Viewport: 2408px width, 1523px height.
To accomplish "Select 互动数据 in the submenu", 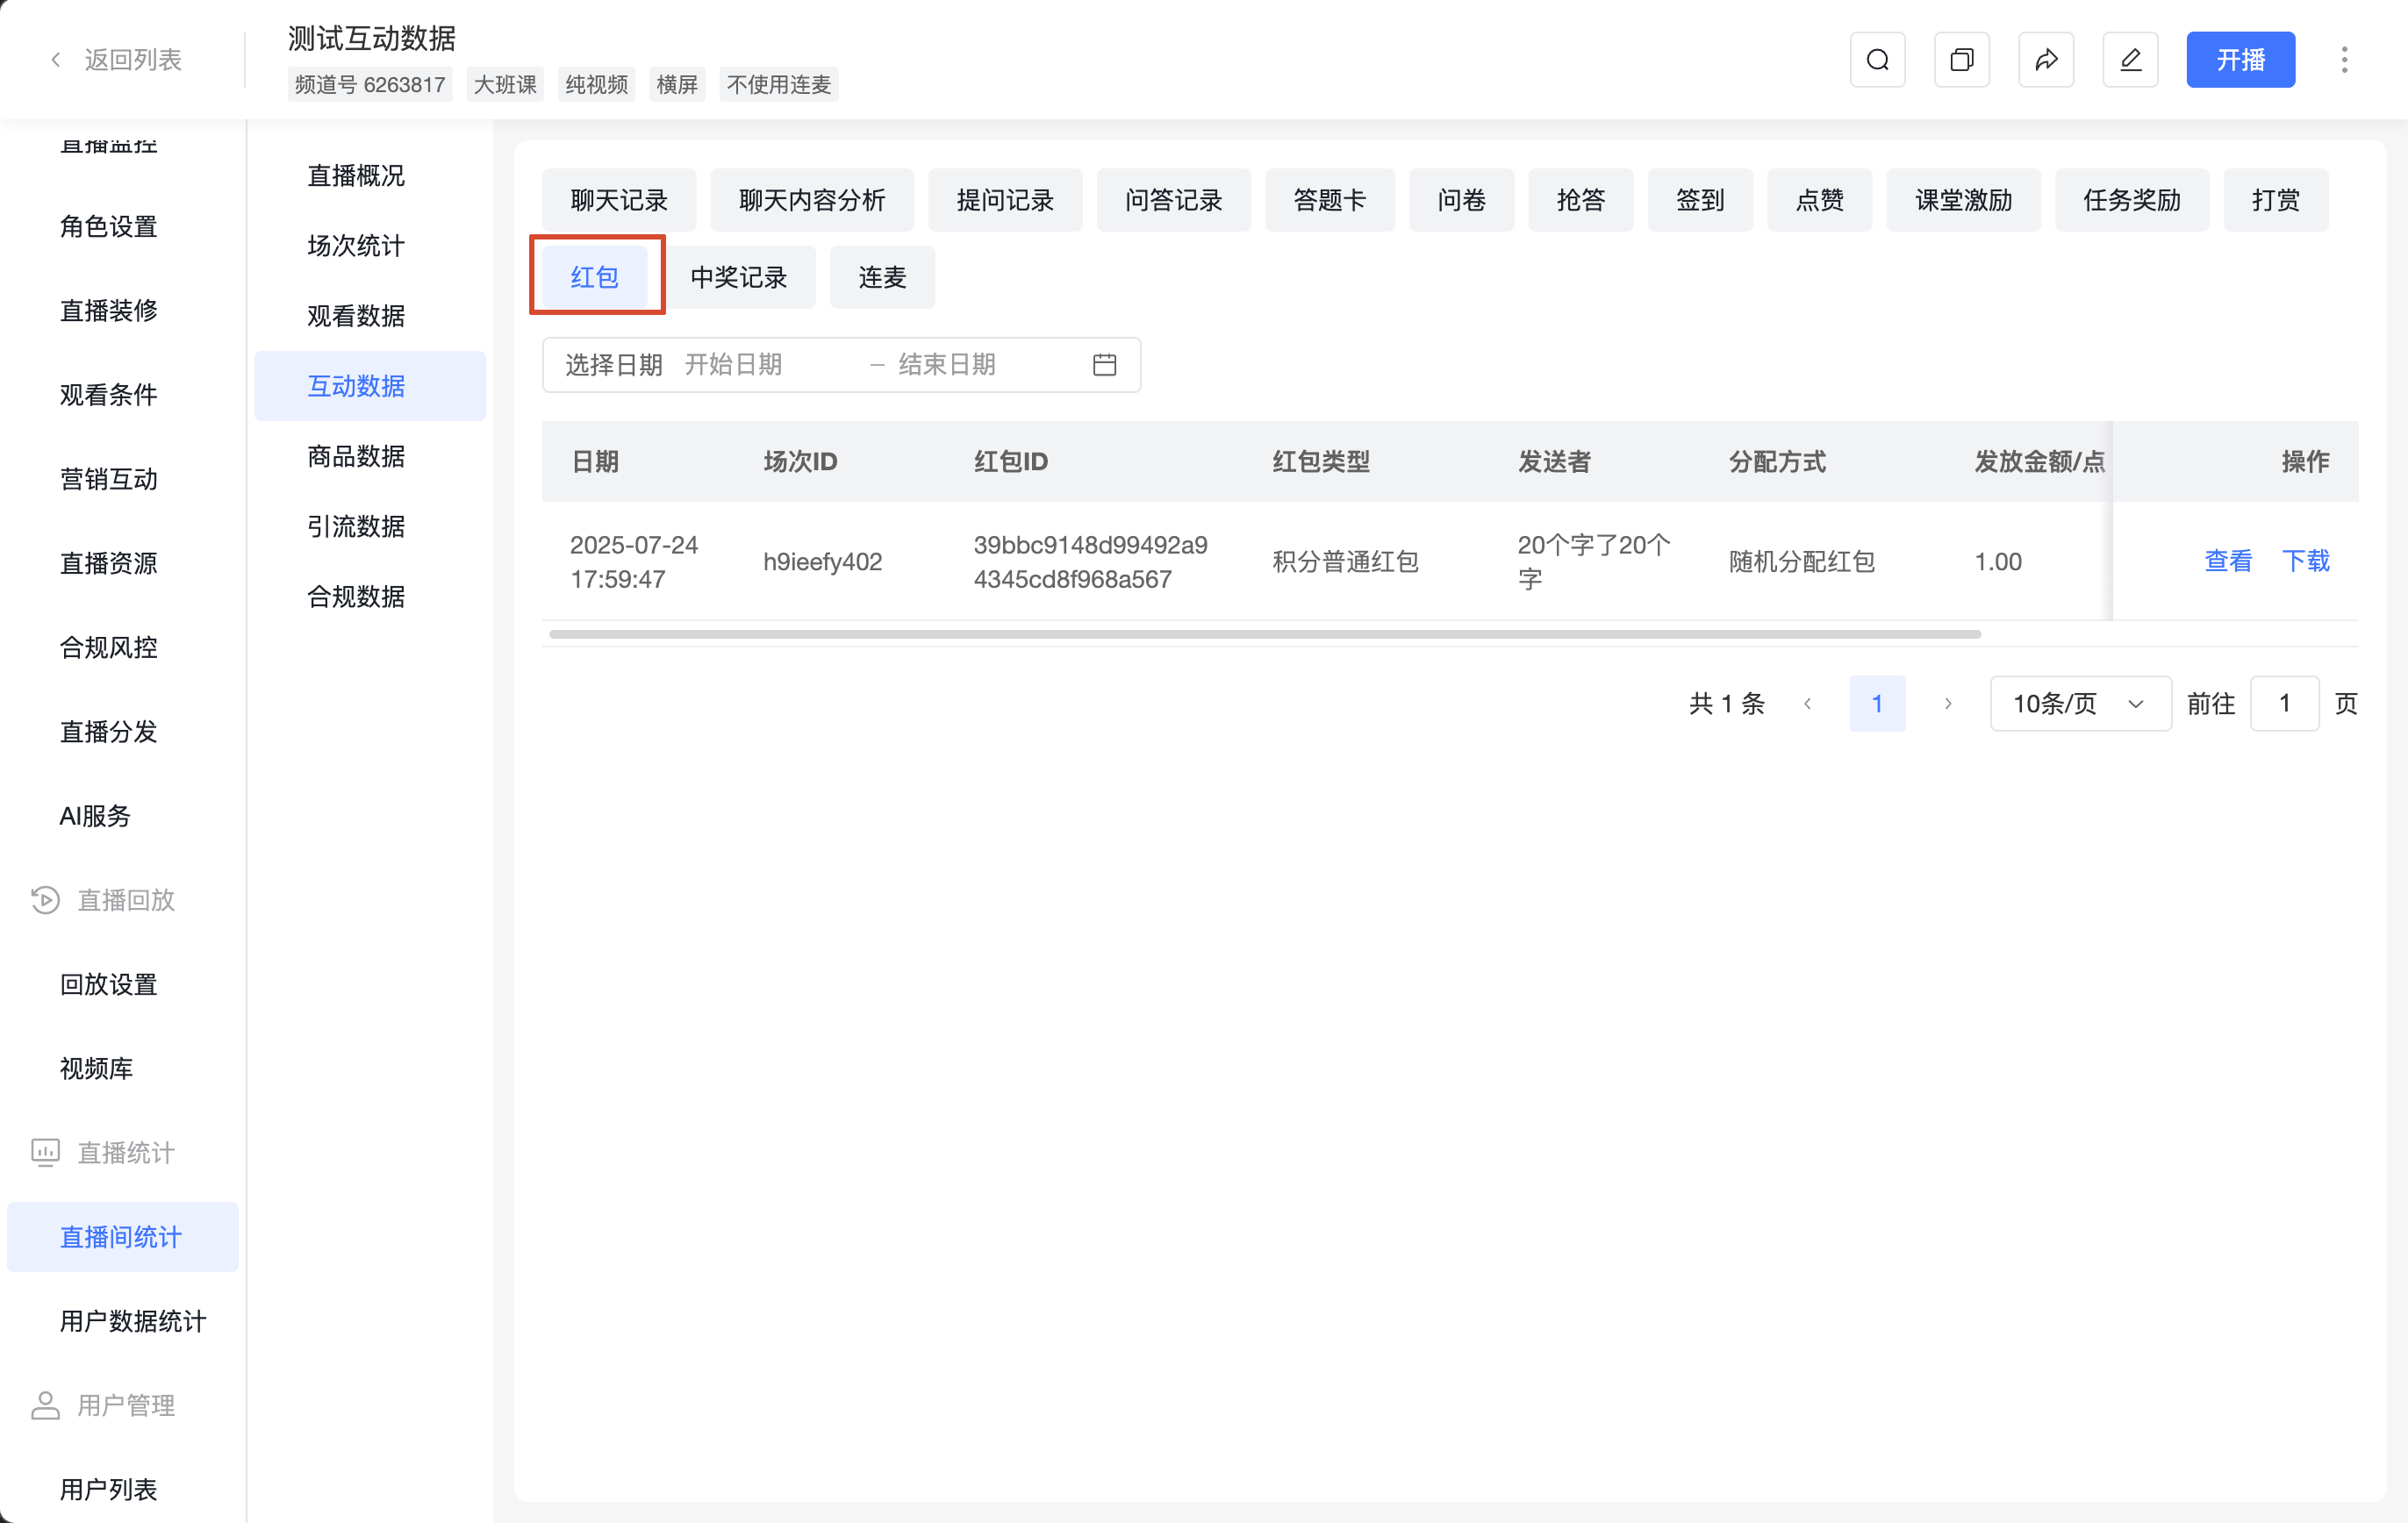I will coord(370,386).
